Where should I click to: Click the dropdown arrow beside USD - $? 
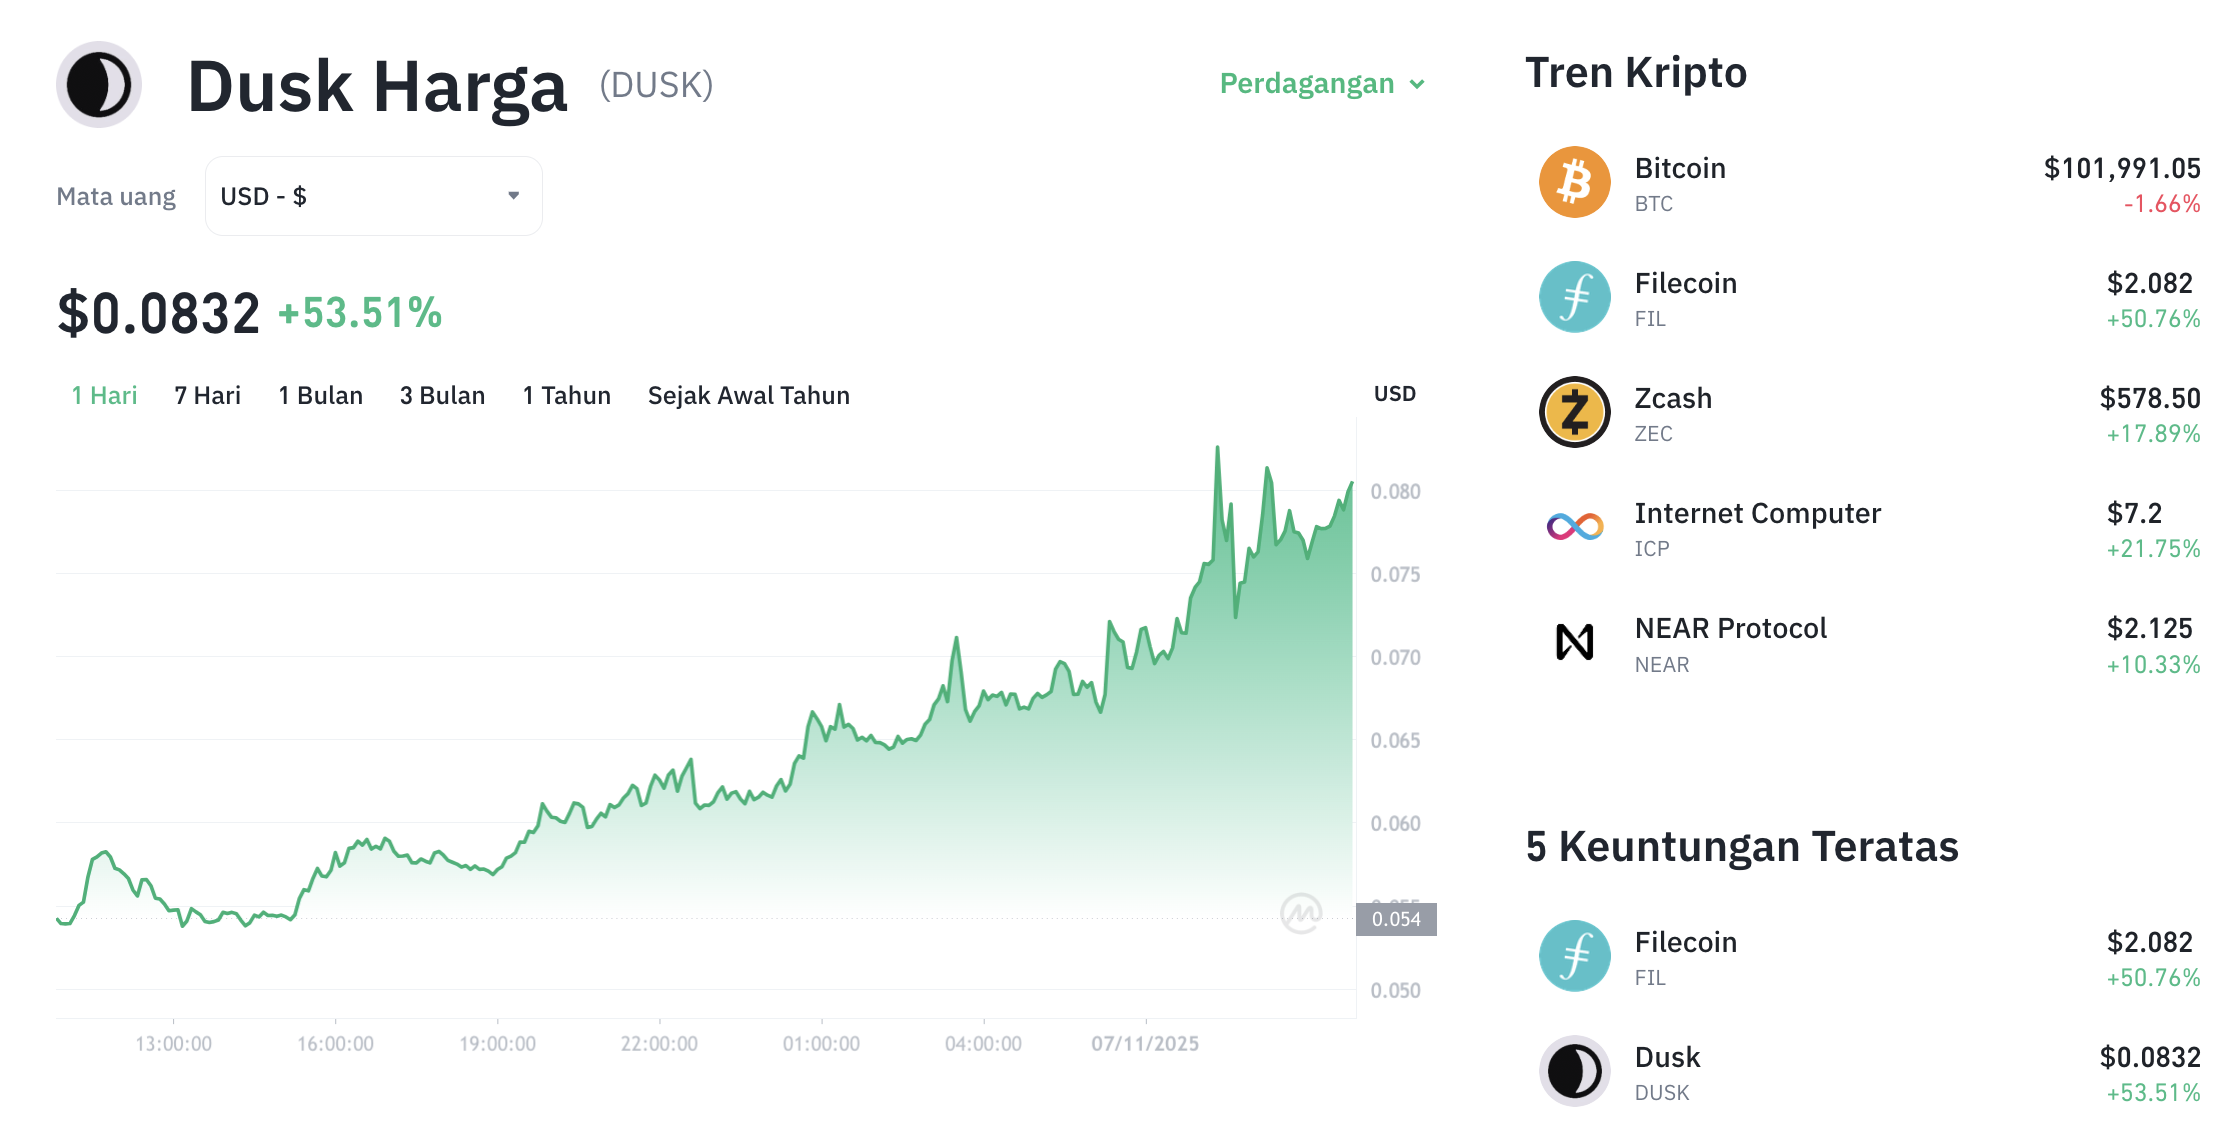(x=512, y=196)
